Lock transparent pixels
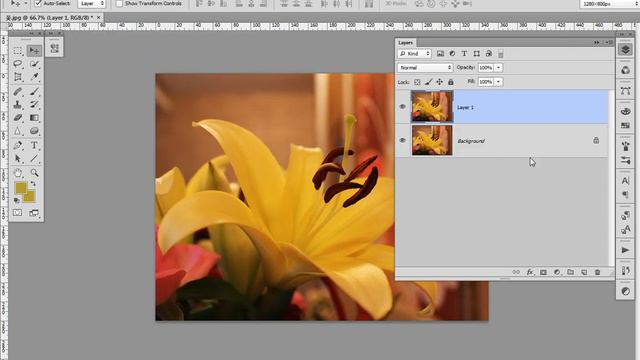This screenshot has width=640, height=360. click(417, 82)
